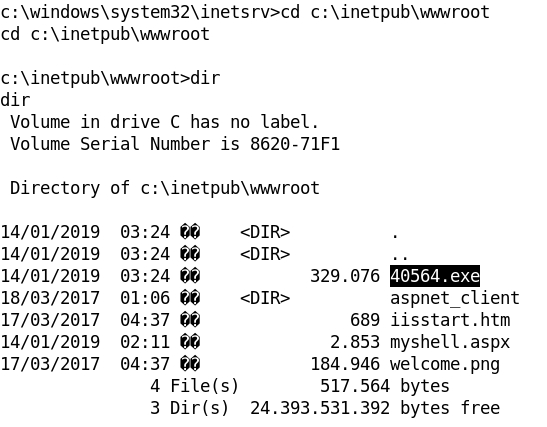Click the 517.564 bytes total value
The image size is (547, 427).
point(385,386)
